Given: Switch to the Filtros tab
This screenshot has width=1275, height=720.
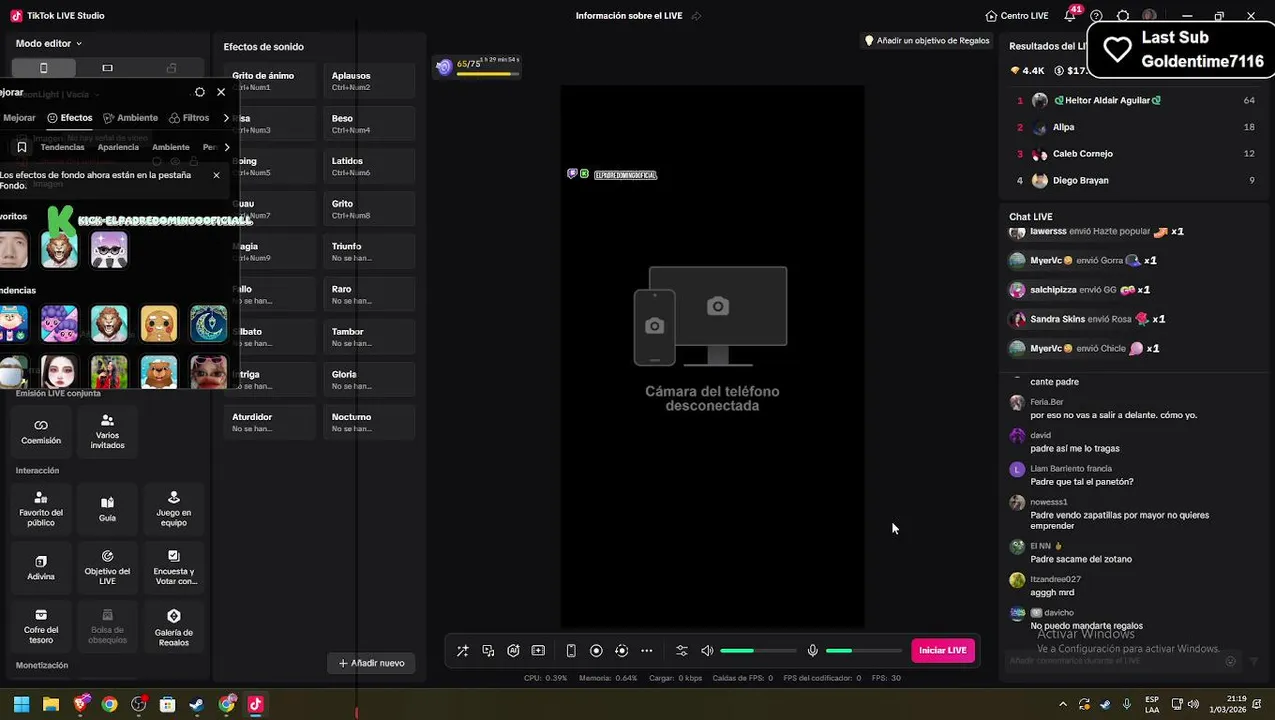Looking at the screenshot, I should (x=189, y=118).
